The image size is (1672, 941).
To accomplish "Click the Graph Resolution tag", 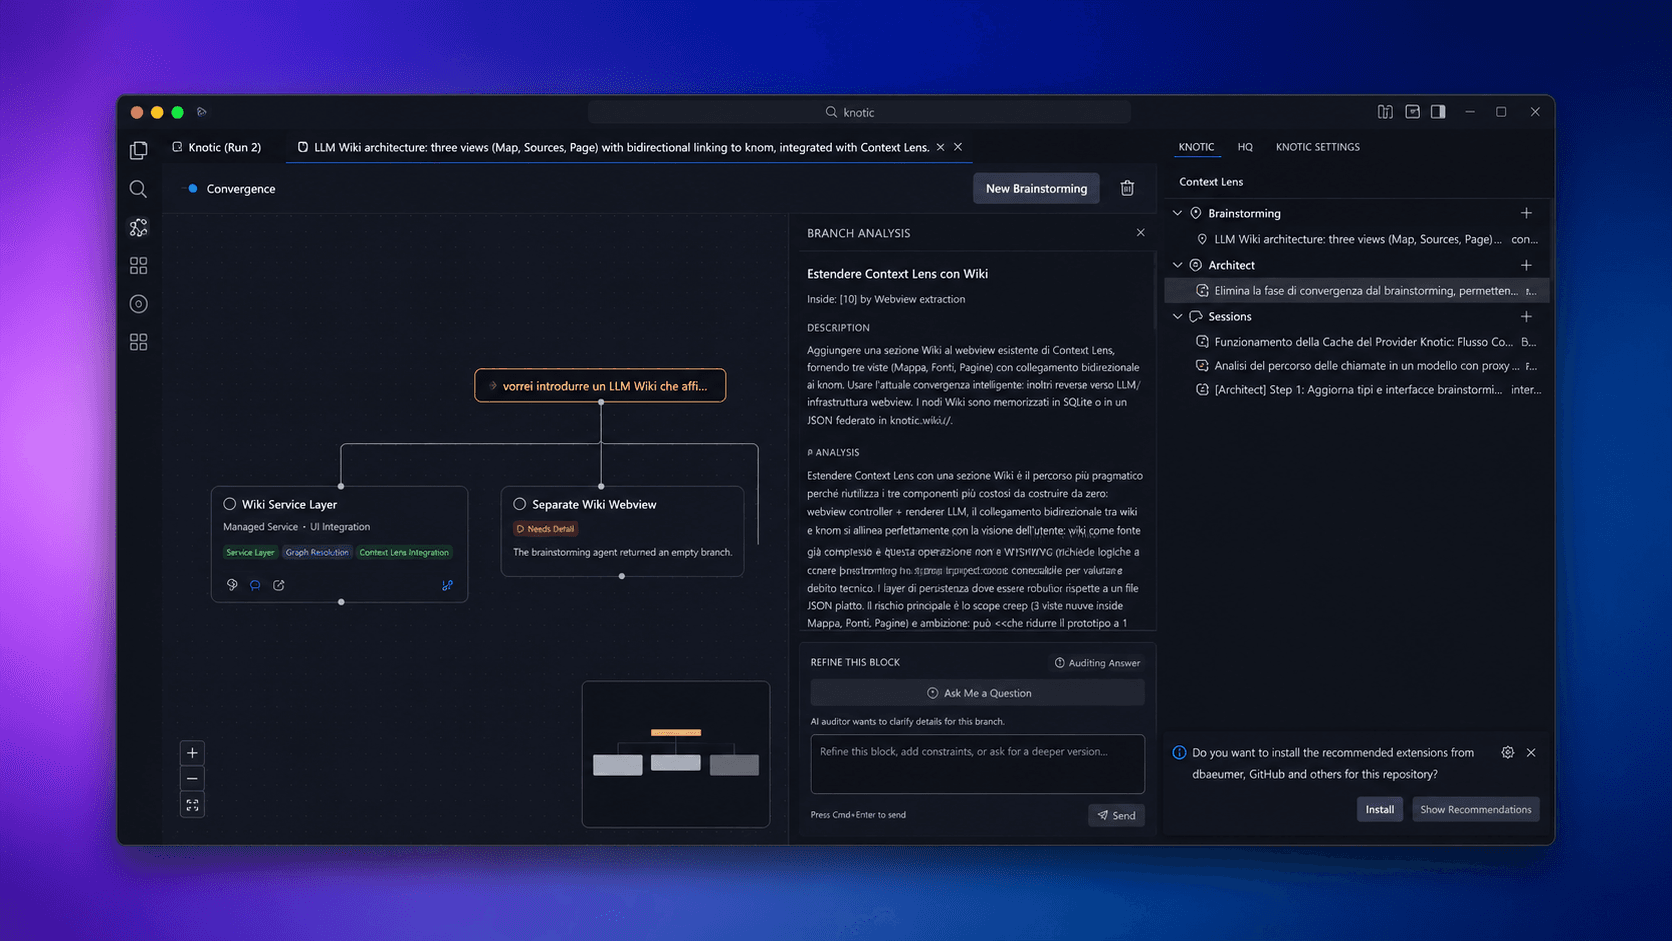I will pos(317,552).
